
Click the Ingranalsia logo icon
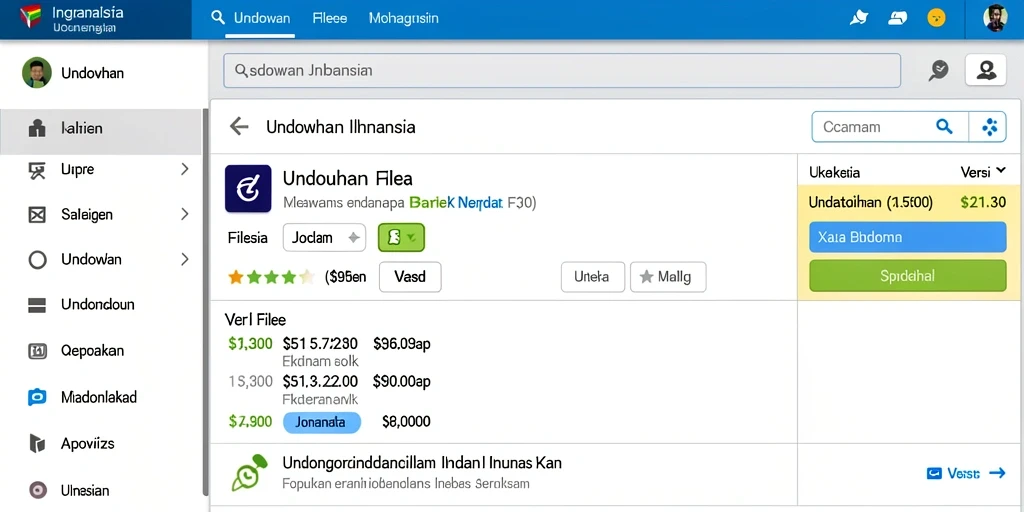click(x=31, y=17)
